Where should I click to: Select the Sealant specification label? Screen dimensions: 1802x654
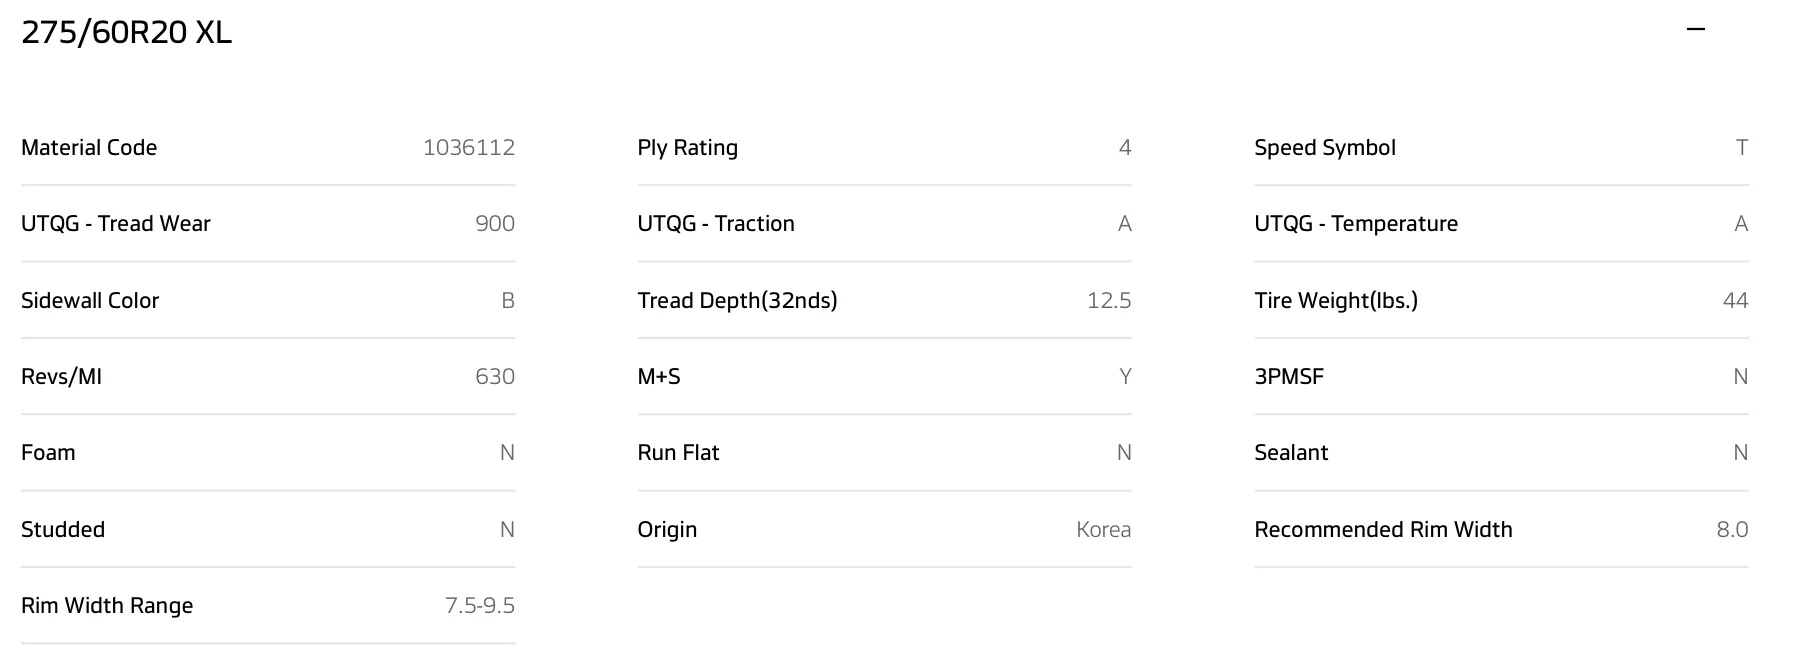(x=1290, y=452)
